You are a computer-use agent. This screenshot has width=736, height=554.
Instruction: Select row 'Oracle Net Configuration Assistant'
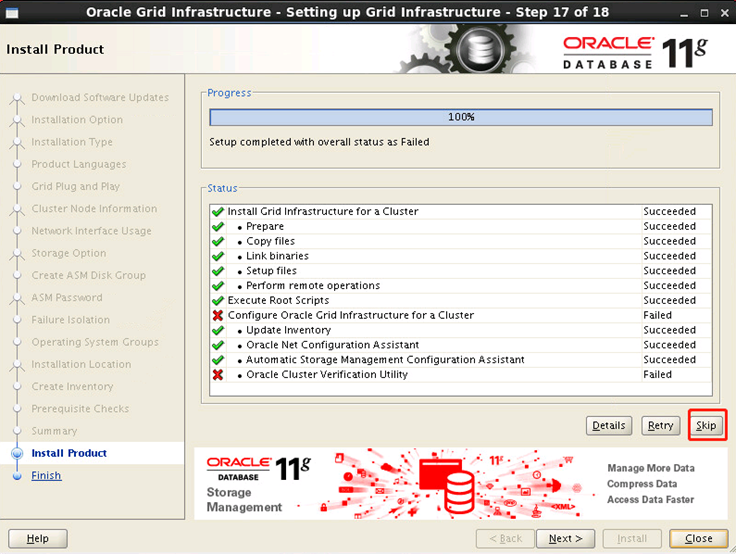pos(461,345)
